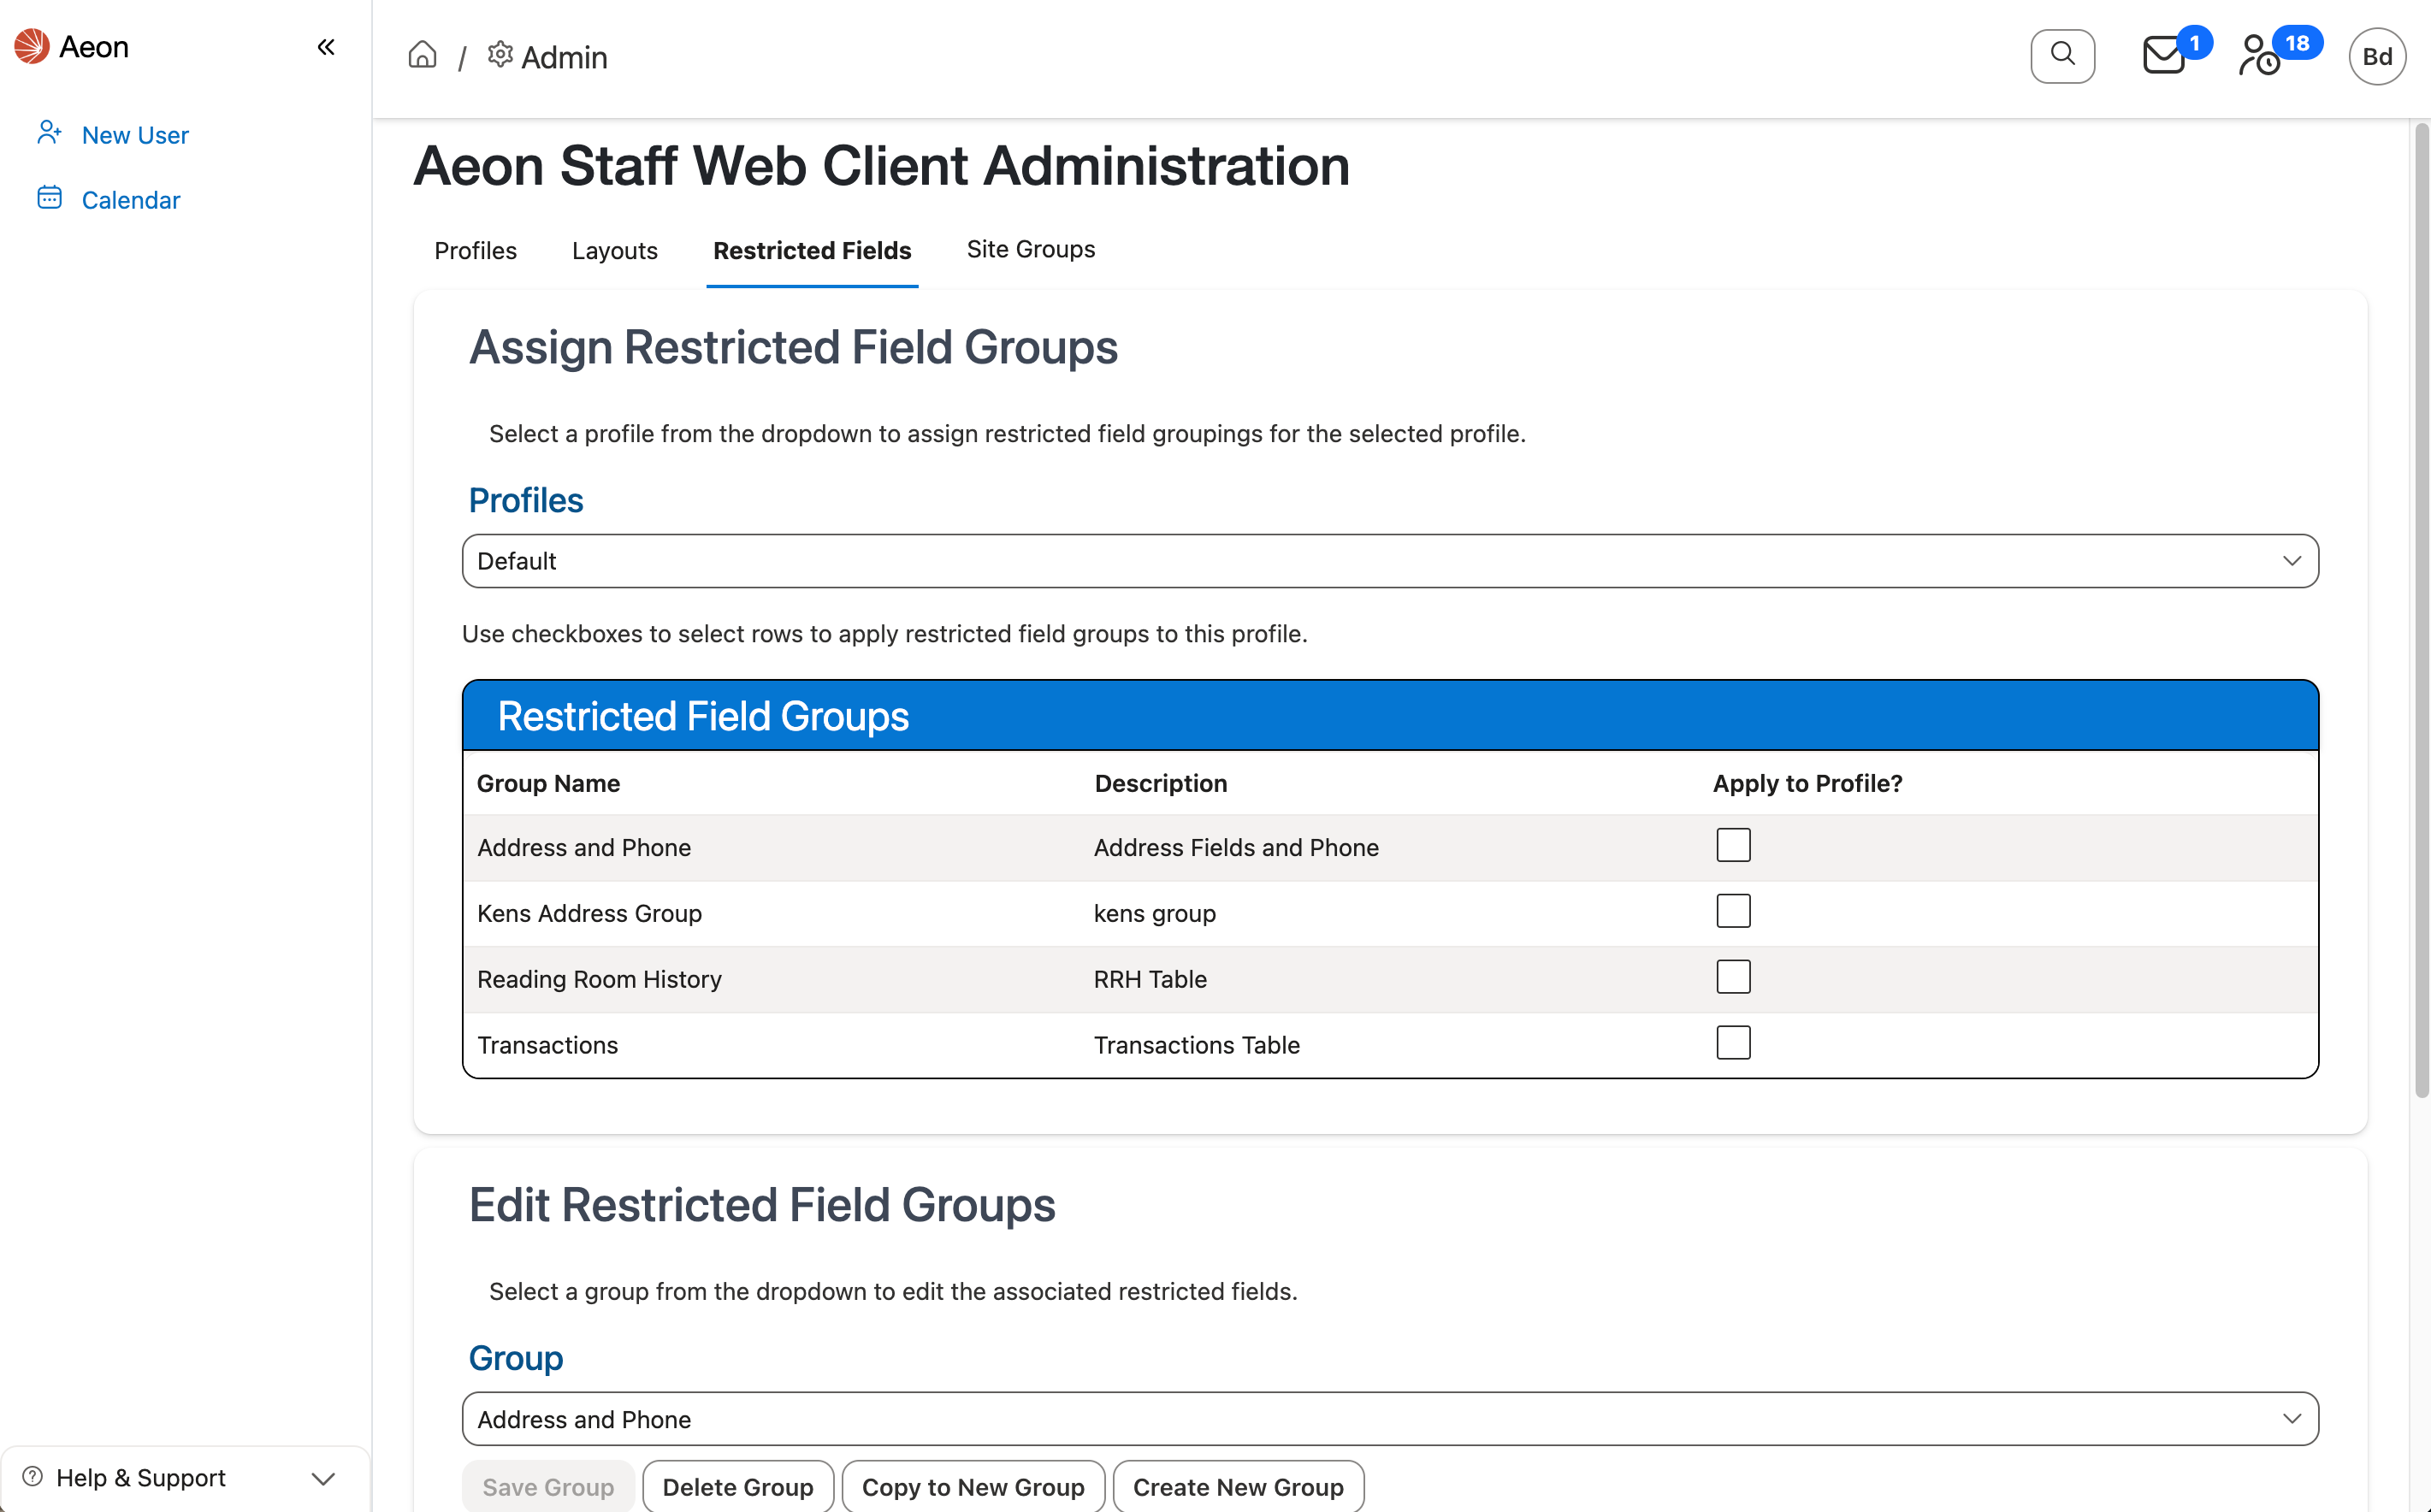Click the Calendar icon in sidebar
2431x1512 pixels.
coord(49,197)
